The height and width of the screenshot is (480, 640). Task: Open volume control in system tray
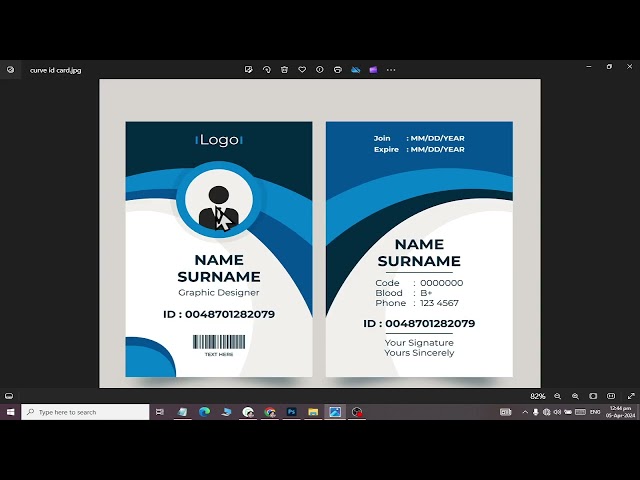tap(557, 412)
